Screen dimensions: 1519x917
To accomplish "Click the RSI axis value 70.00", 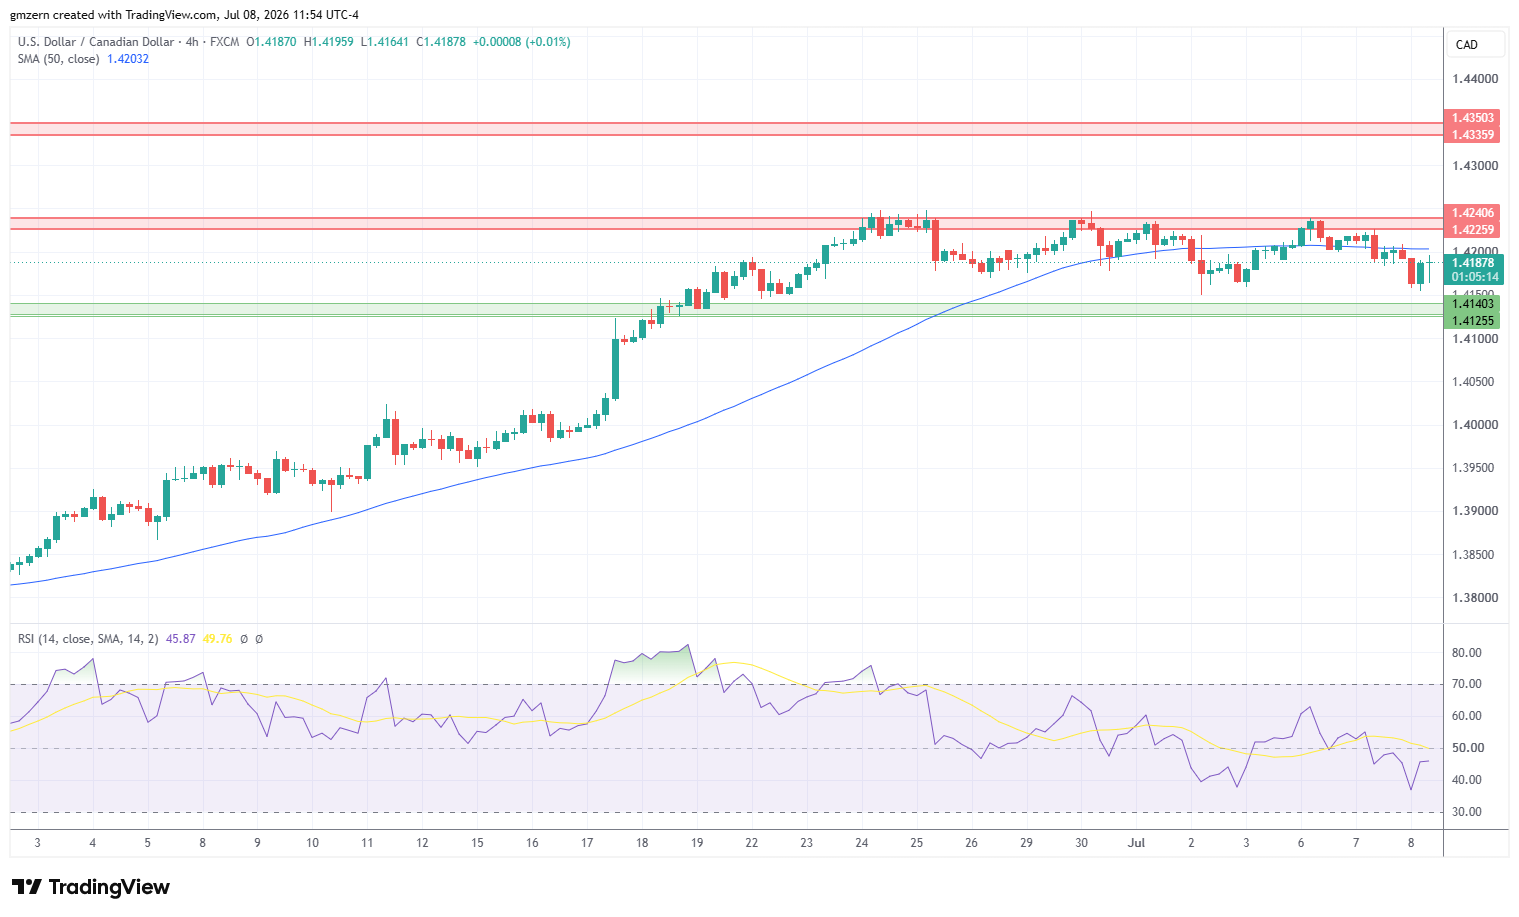I will click(1467, 684).
